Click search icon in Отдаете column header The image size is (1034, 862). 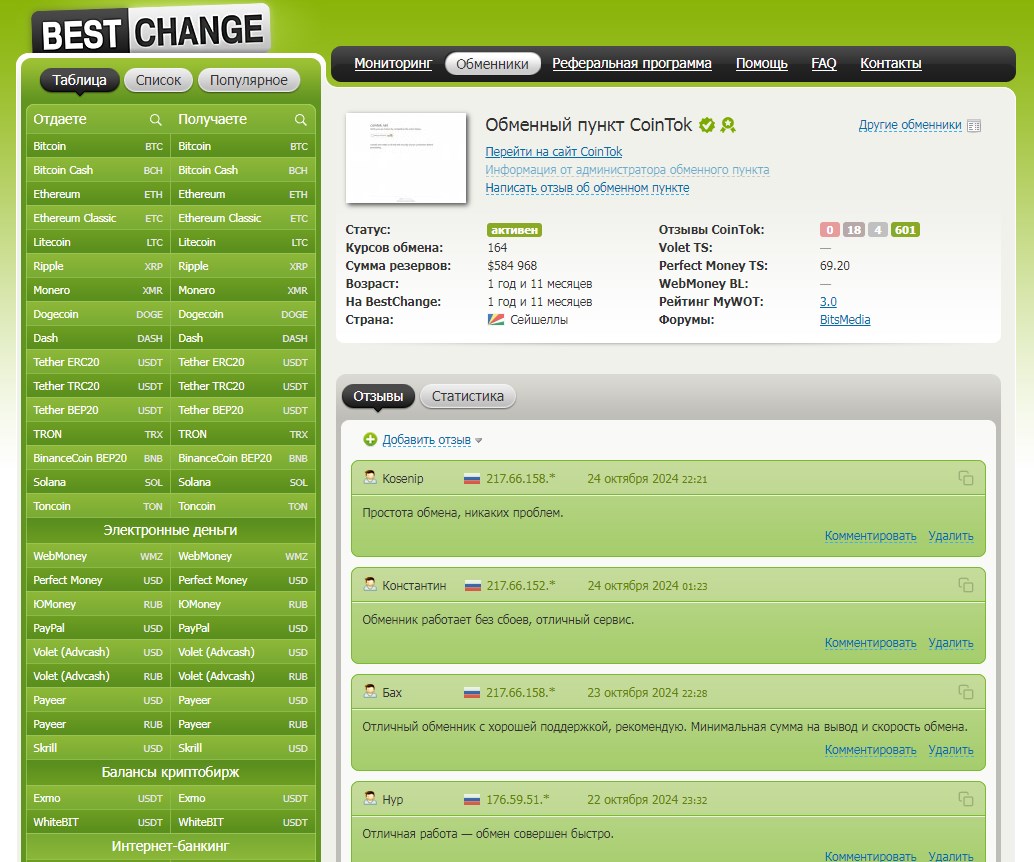tap(156, 119)
